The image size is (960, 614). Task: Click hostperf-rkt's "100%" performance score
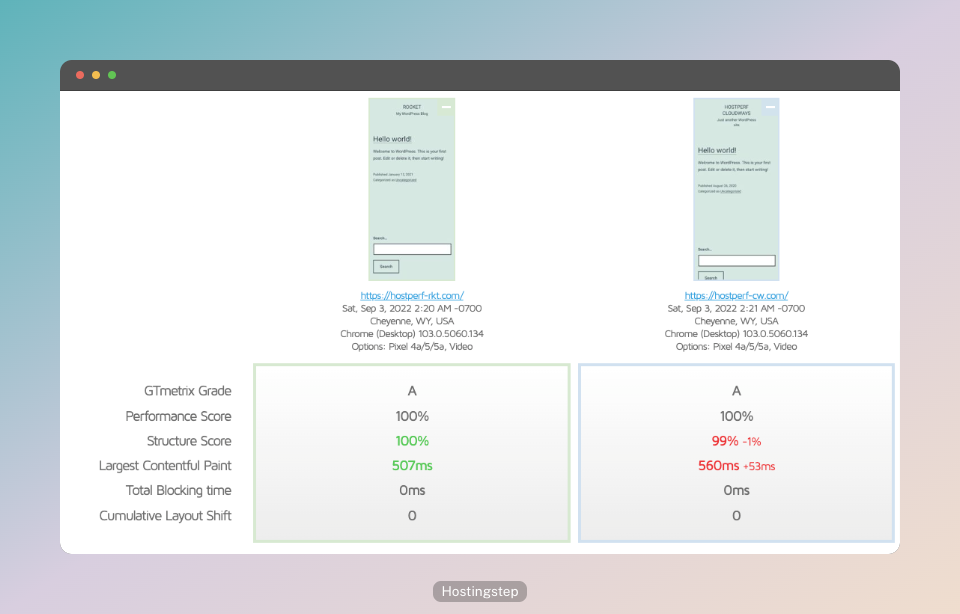point(412,416)
